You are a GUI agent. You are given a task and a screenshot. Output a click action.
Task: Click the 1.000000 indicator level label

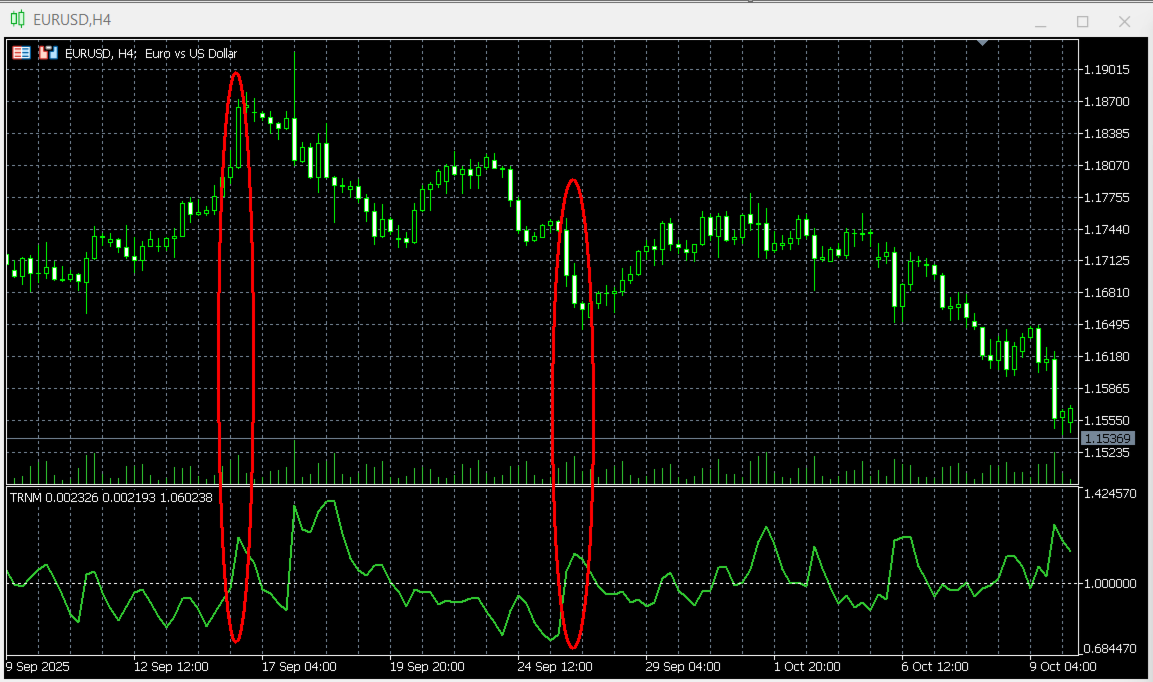(1110, 583)
